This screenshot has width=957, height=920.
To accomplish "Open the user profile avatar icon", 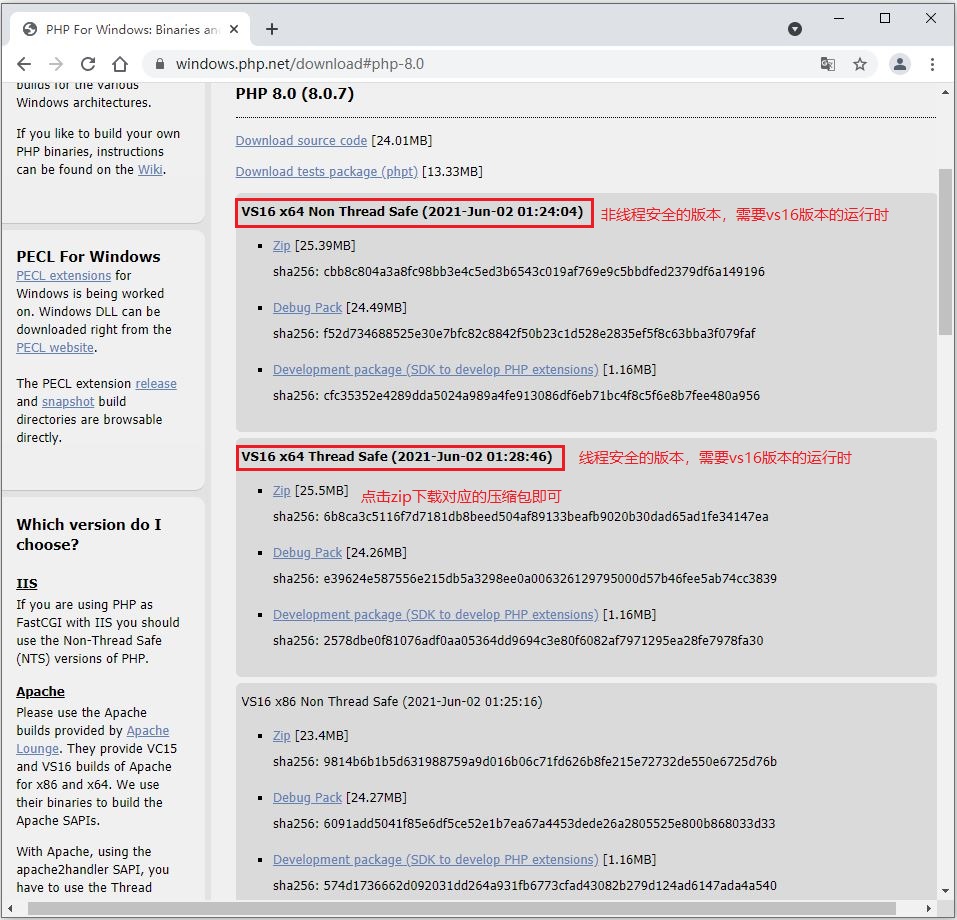I will [x=900, y=64].
